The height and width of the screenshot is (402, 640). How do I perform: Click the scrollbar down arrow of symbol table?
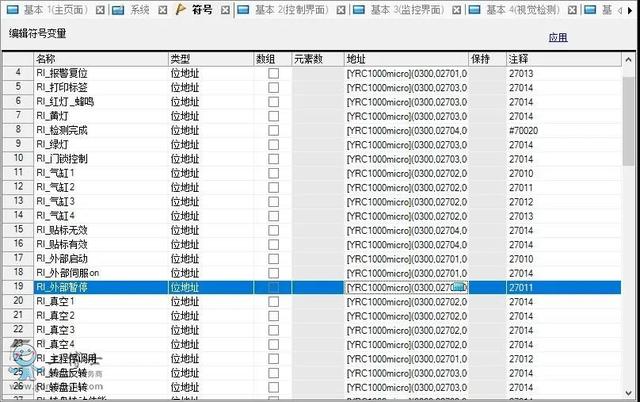[x=628, y=393]
